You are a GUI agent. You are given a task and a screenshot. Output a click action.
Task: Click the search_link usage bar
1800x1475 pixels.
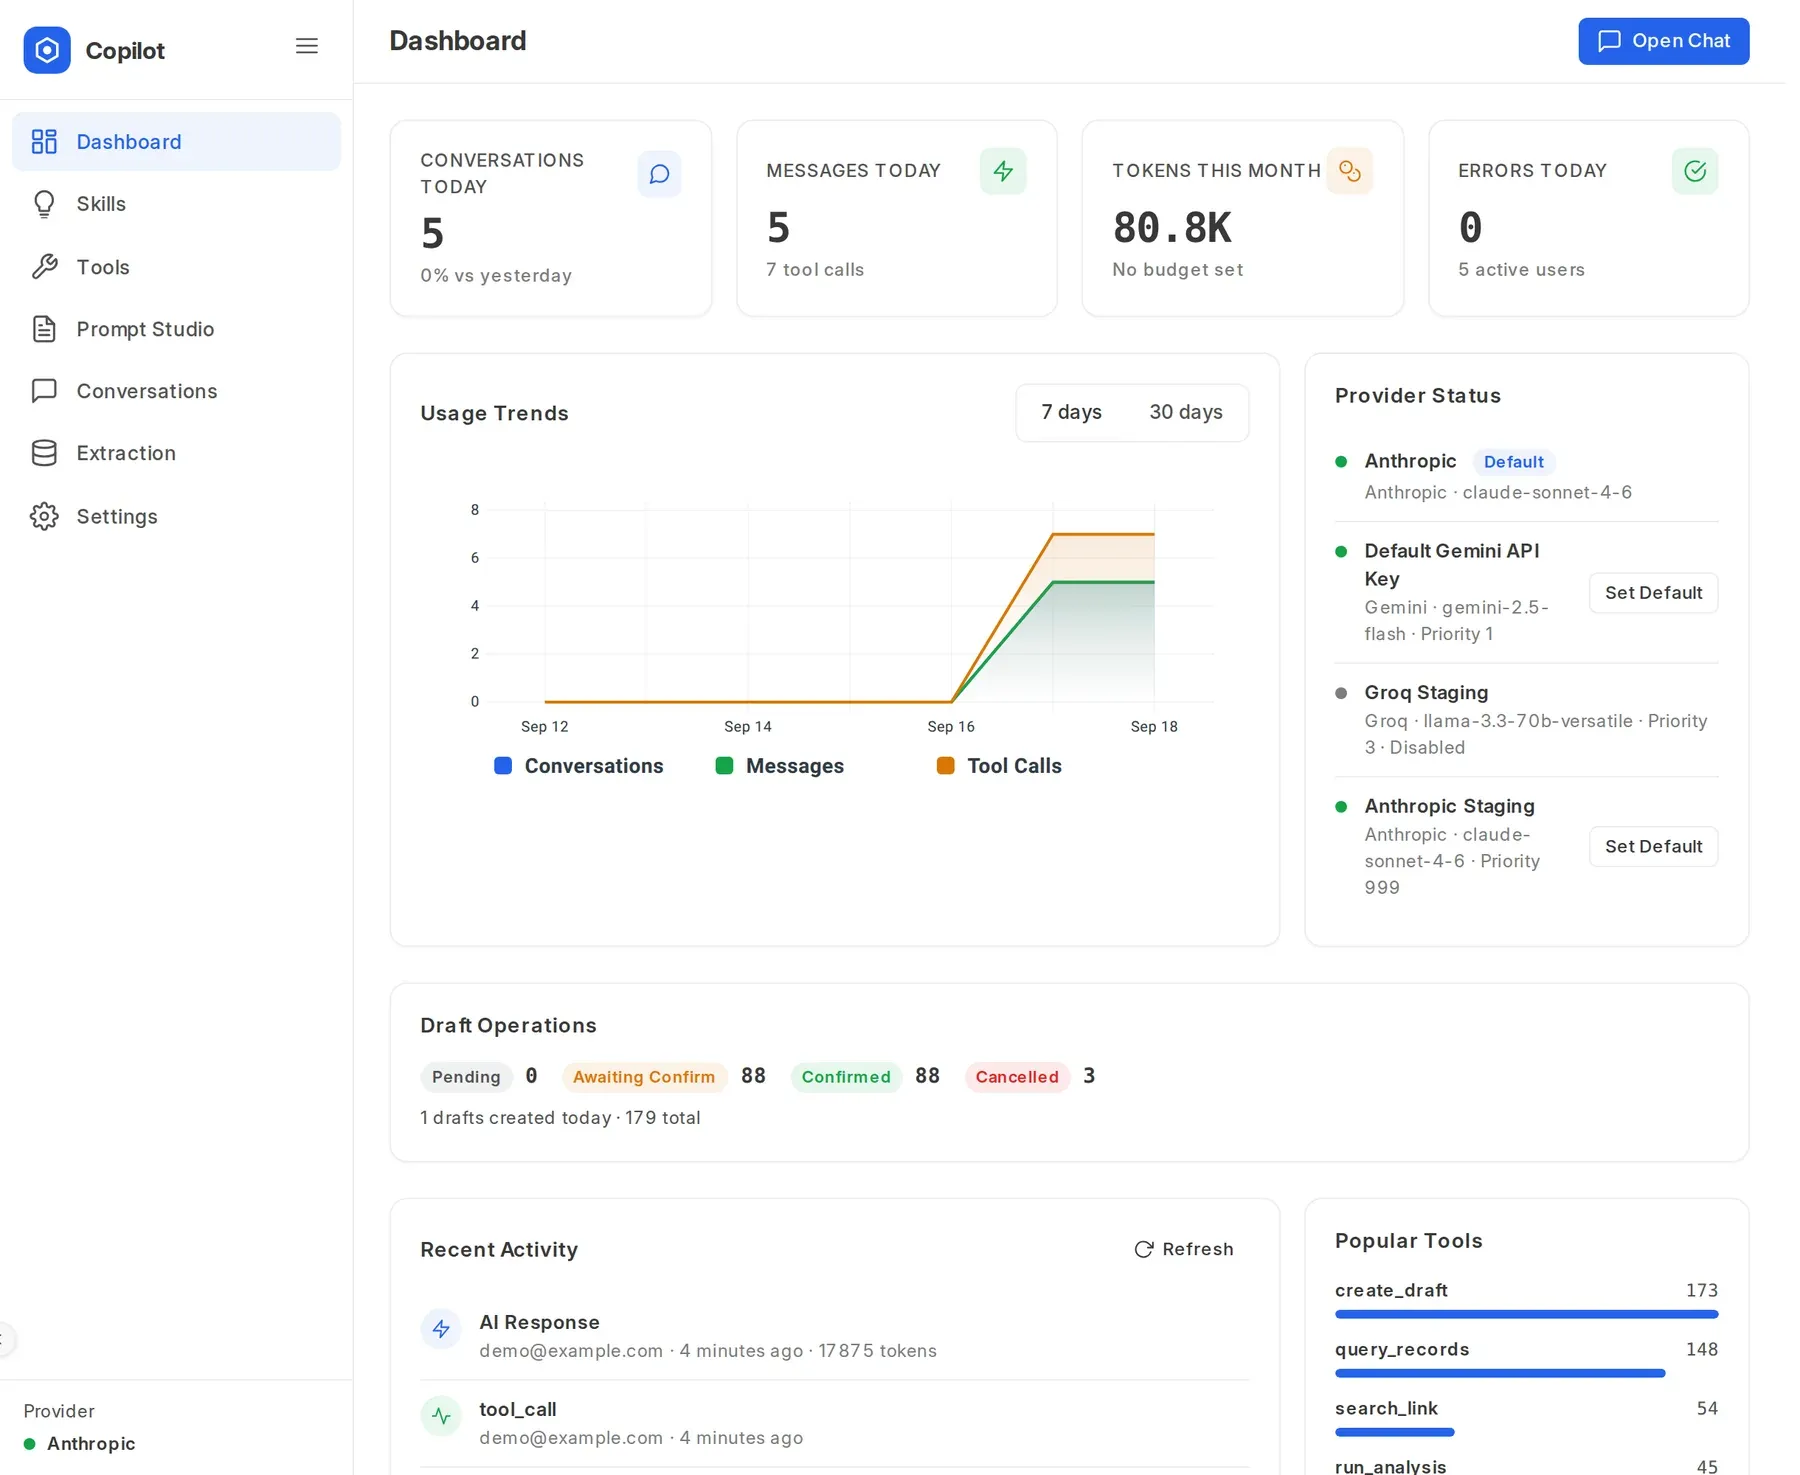point(1395,1432)
